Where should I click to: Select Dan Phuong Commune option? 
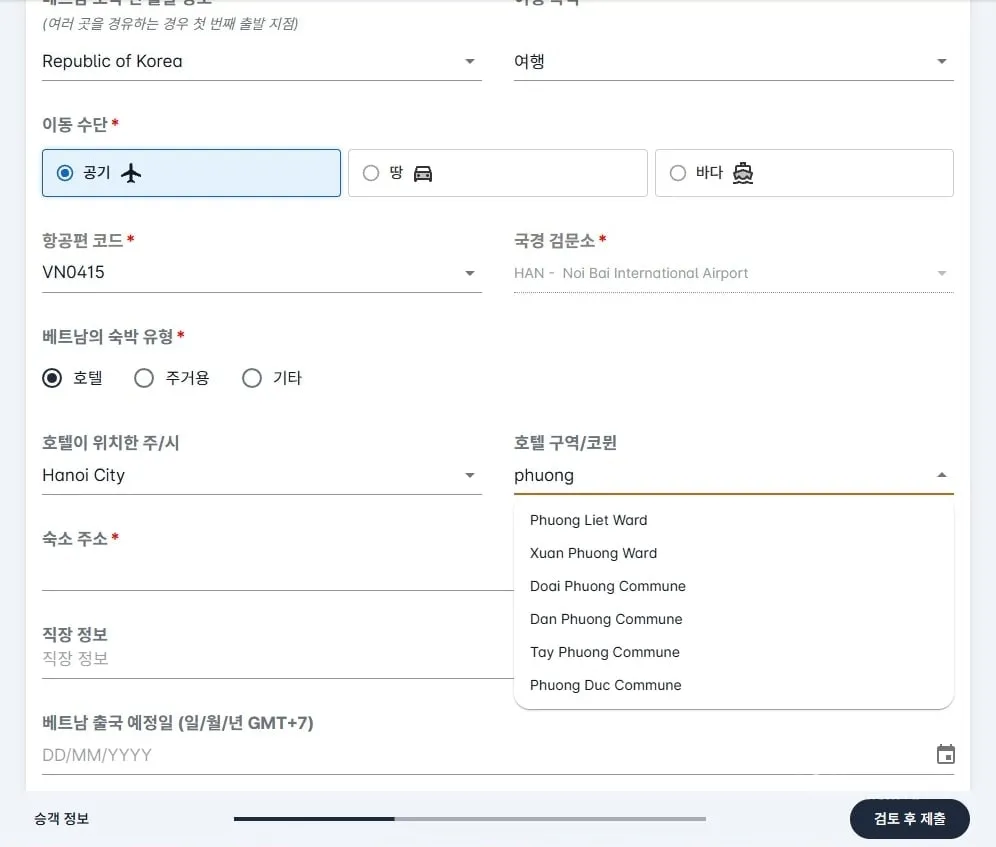734,620
